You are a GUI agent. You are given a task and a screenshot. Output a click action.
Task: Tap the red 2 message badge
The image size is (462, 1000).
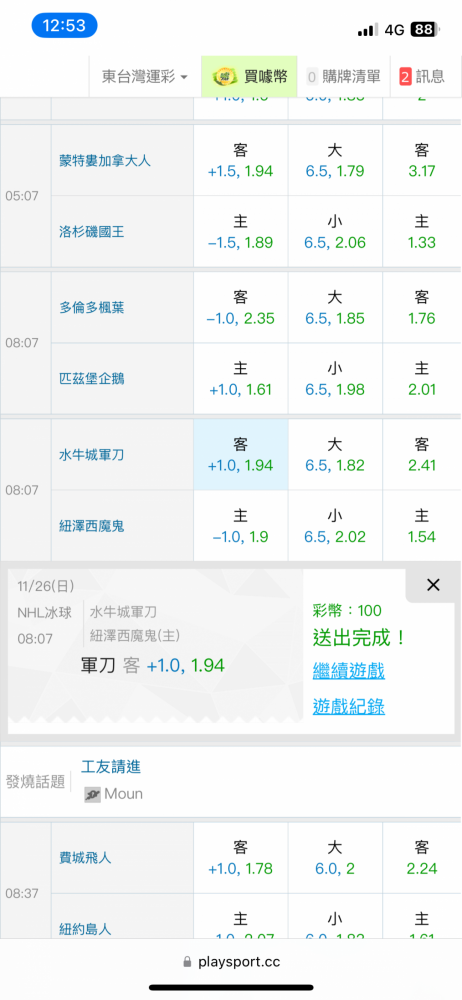click(x=405, y=77)
